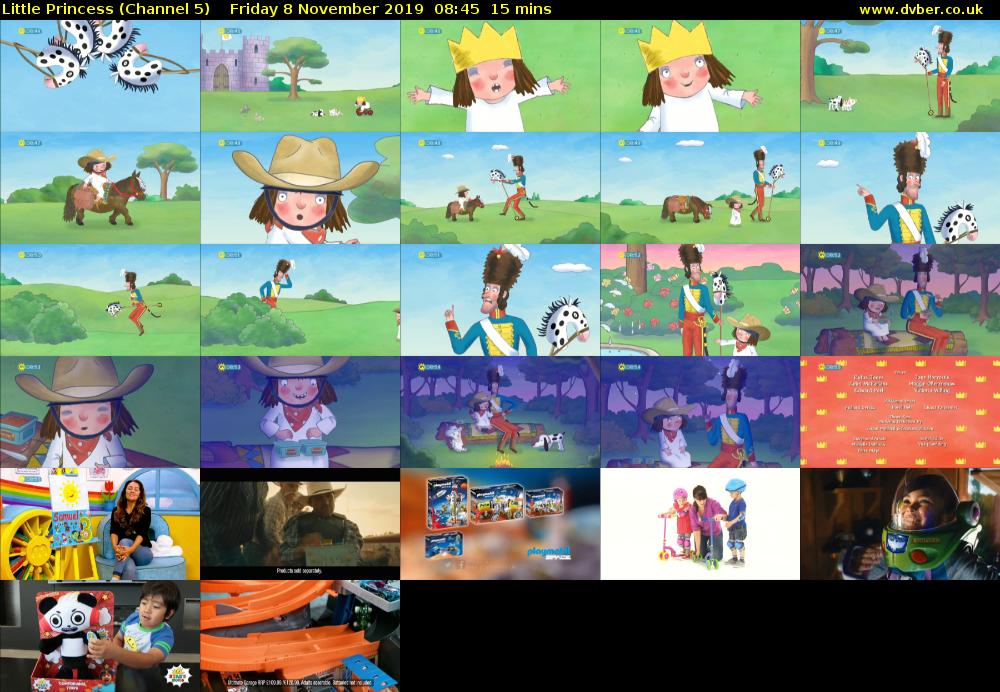The image size is (1000, 692).
Task: Select the red end credits thumbnail
Action: (x=900, y=412)
